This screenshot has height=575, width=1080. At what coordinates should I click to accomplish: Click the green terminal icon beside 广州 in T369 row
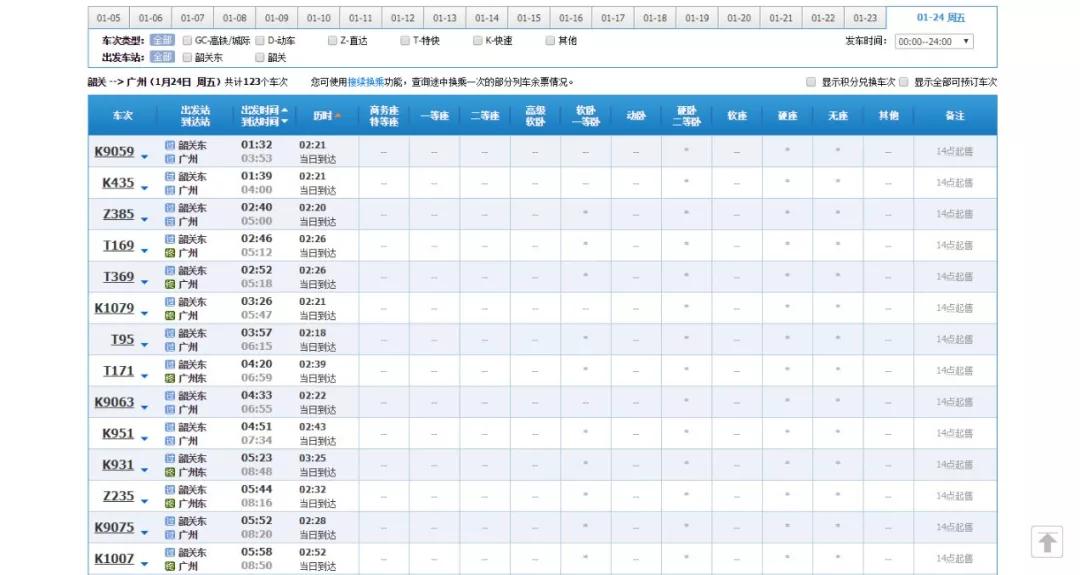(x=169, y=284)
